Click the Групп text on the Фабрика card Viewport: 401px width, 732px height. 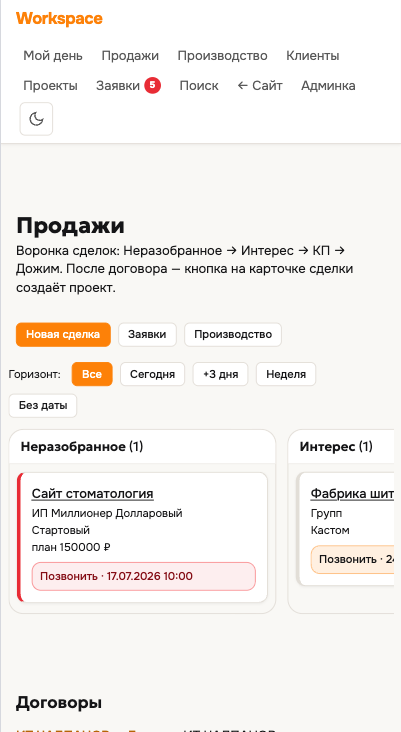click(326, 514)
